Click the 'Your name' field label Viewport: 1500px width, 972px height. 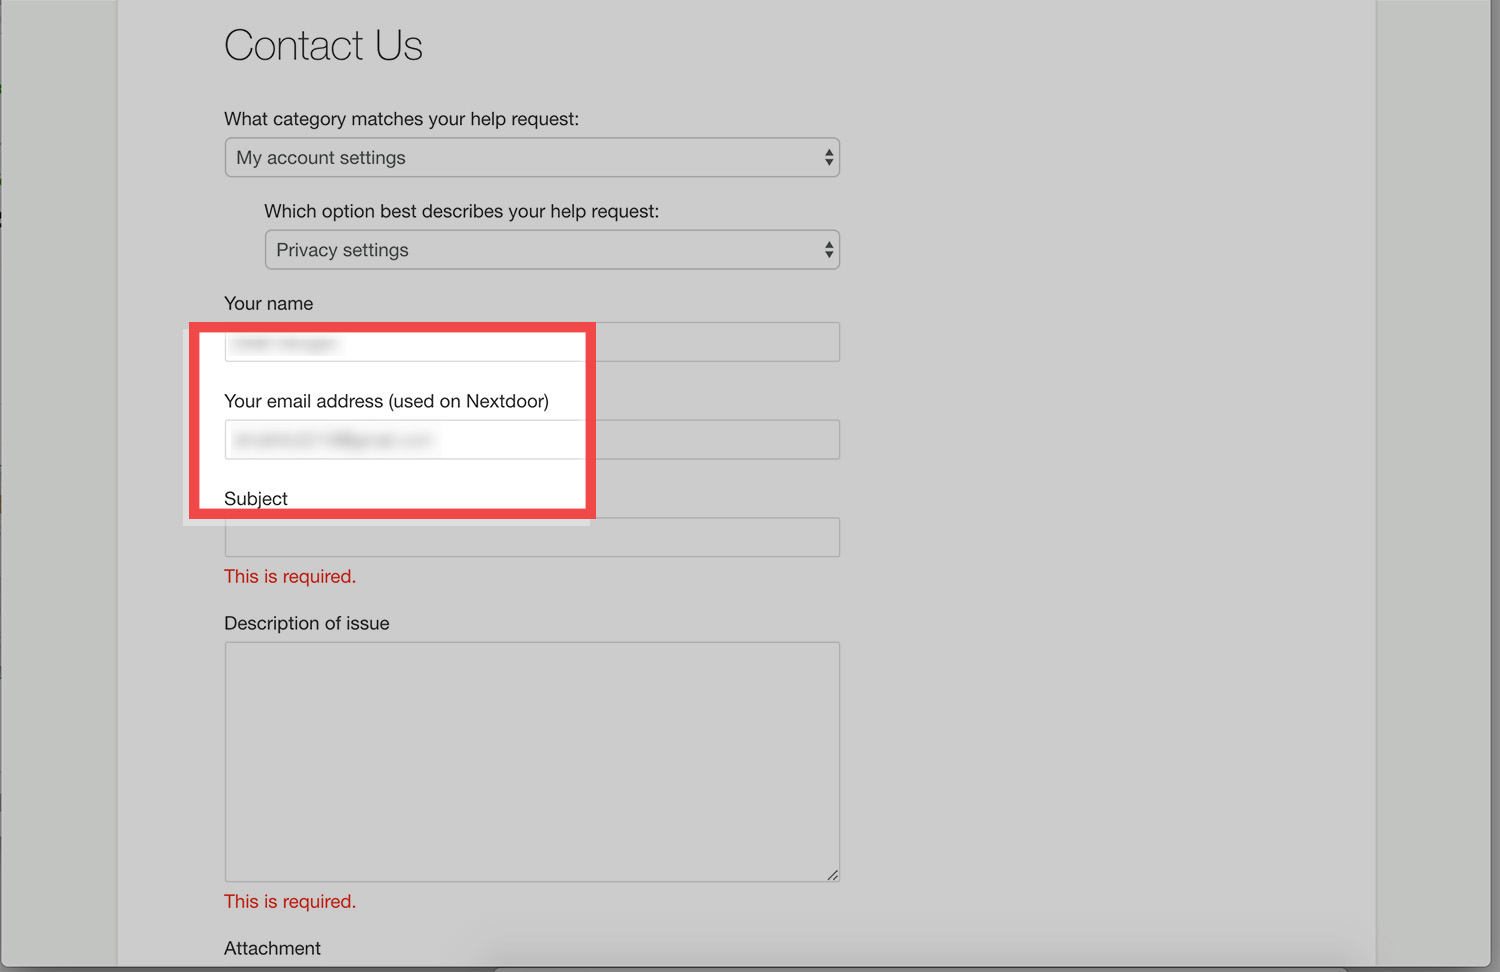click(x=268, y=303)
